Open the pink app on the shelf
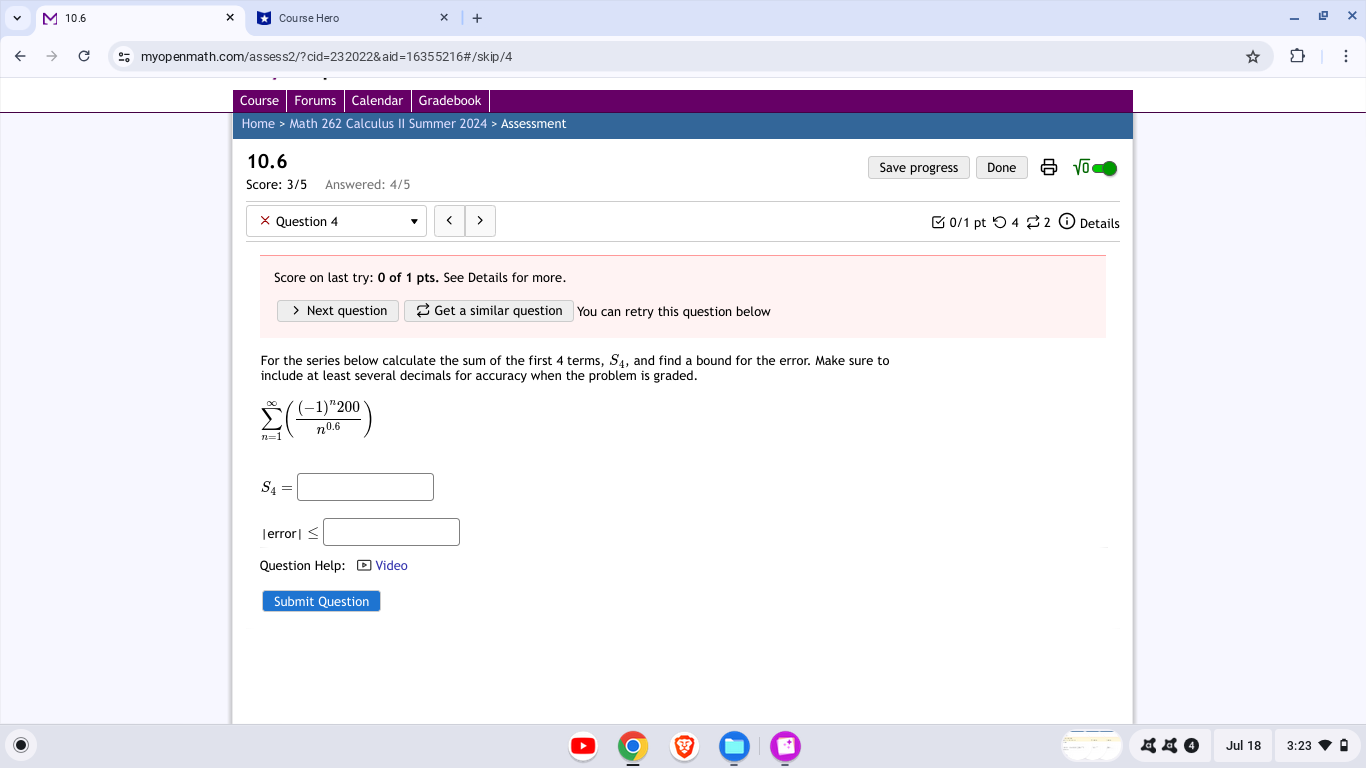The width and height of the screenshot is (1366, 768). [x=785, y=746]
